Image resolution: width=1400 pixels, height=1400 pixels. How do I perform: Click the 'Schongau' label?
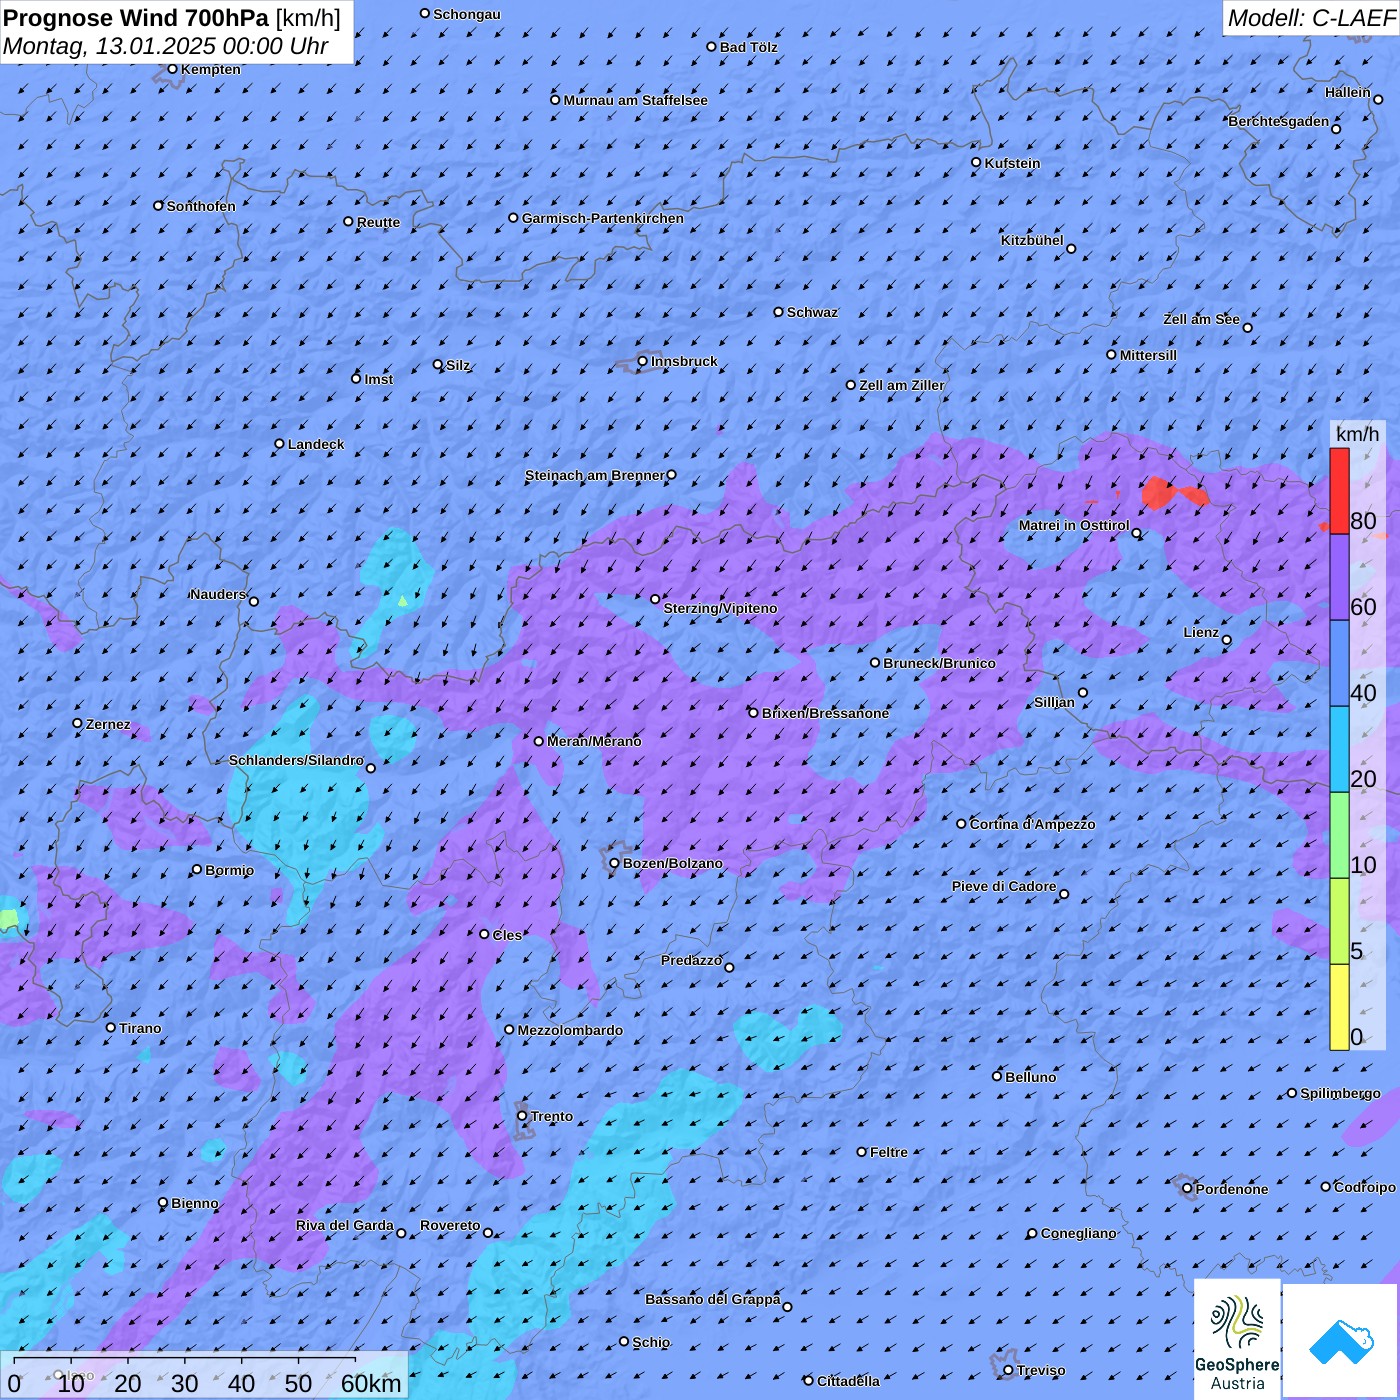point(467,14)
